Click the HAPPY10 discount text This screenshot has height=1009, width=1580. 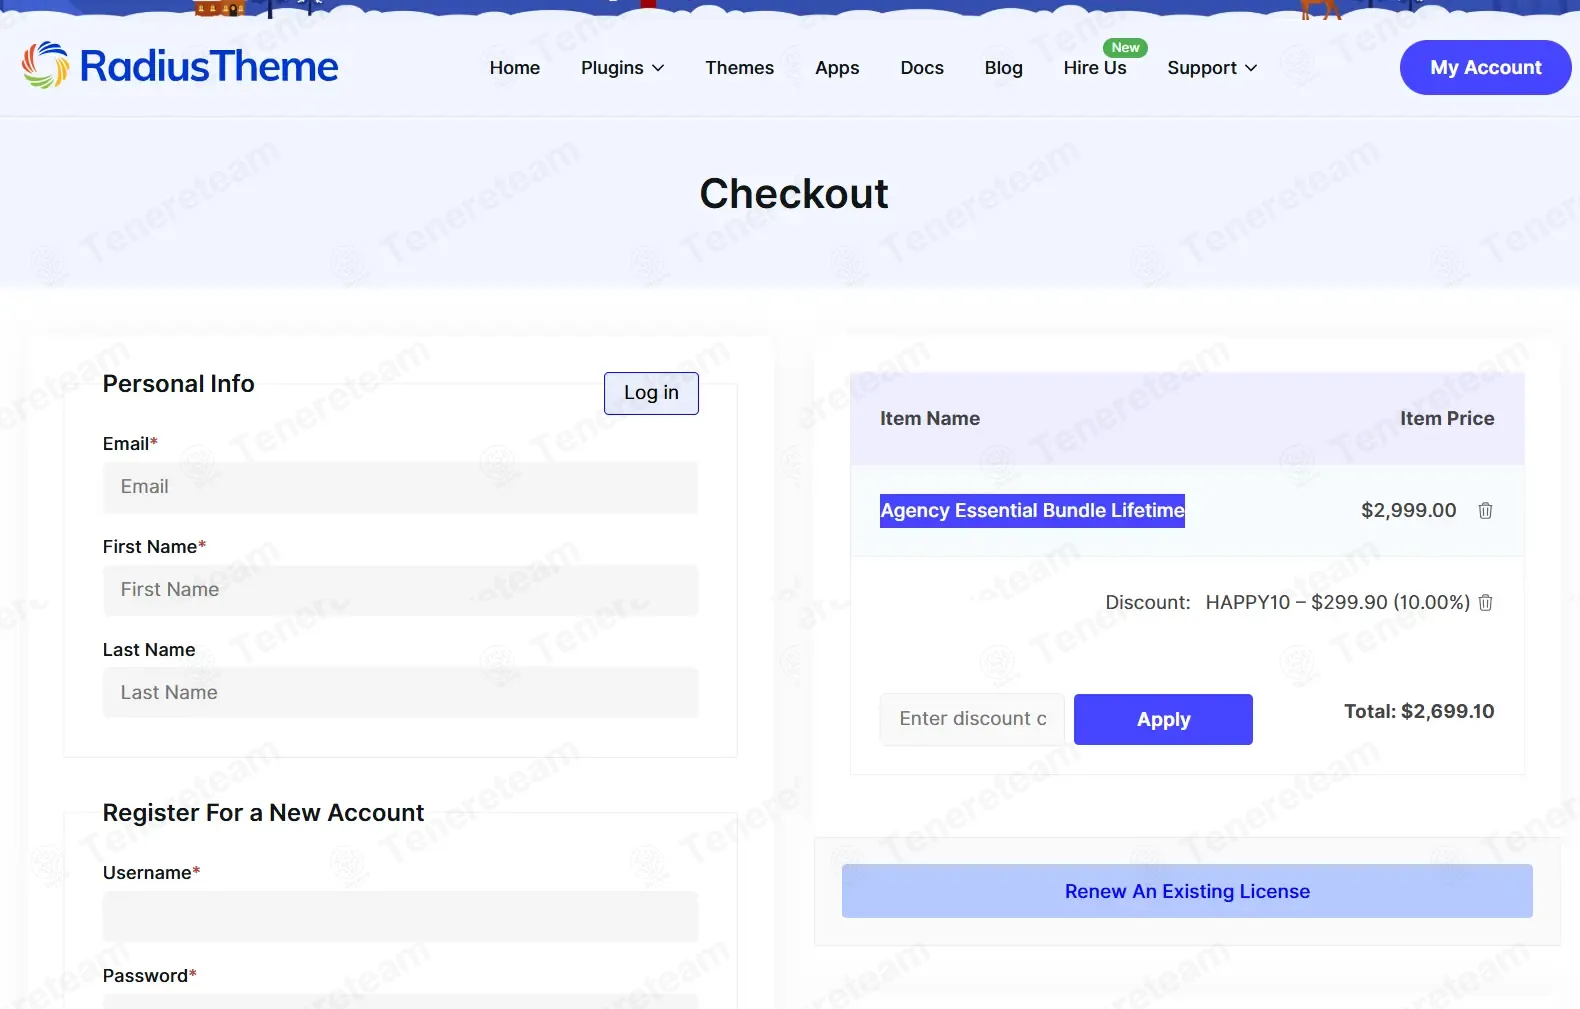[1338, 603]
